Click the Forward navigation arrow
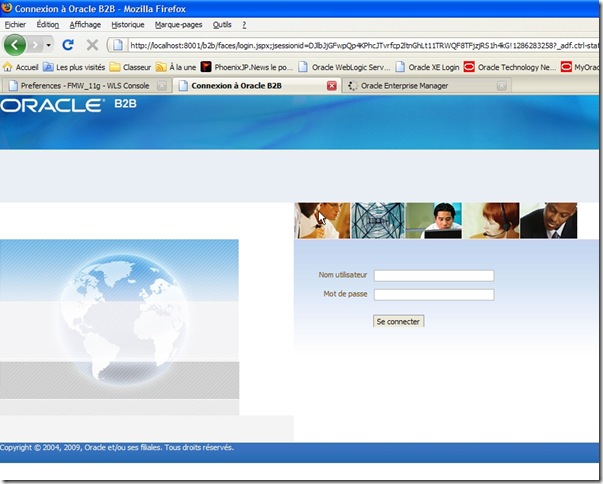The height and width of the screenshot is (484, 603). coord(35,45)
